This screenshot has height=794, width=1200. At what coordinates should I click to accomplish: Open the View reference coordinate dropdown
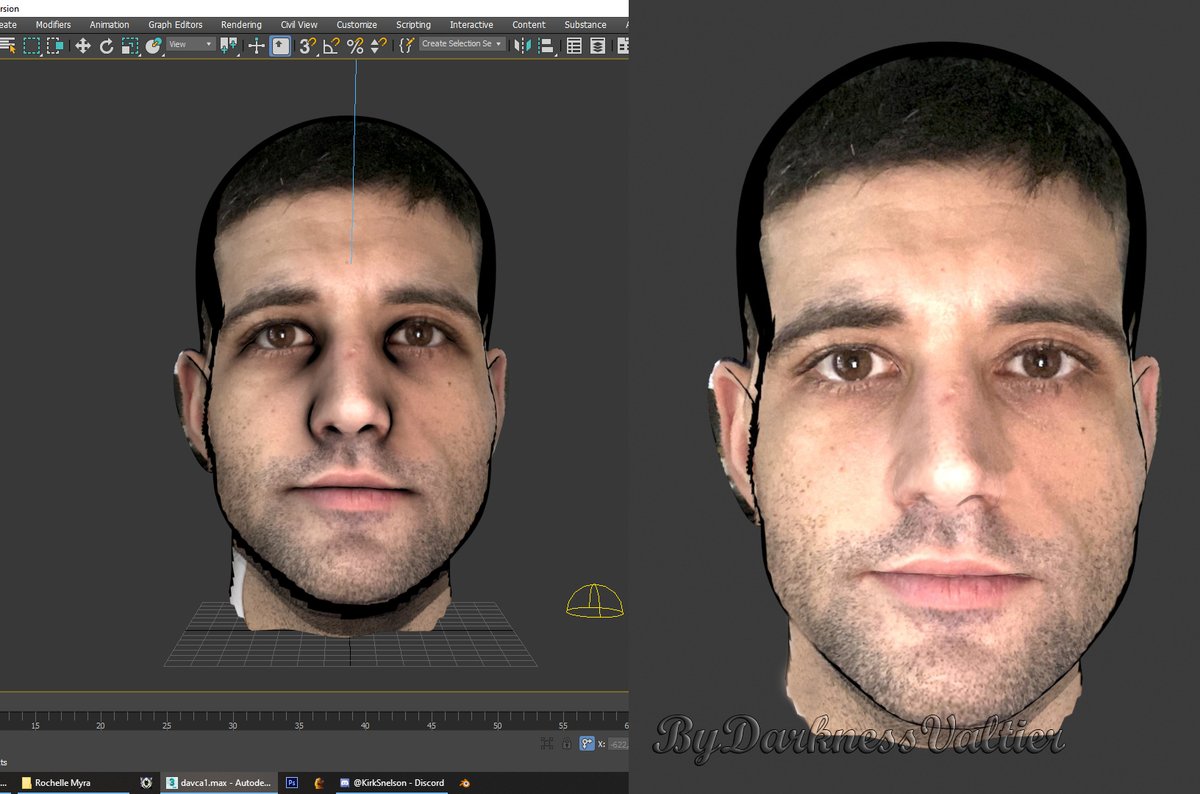[190, 44]
